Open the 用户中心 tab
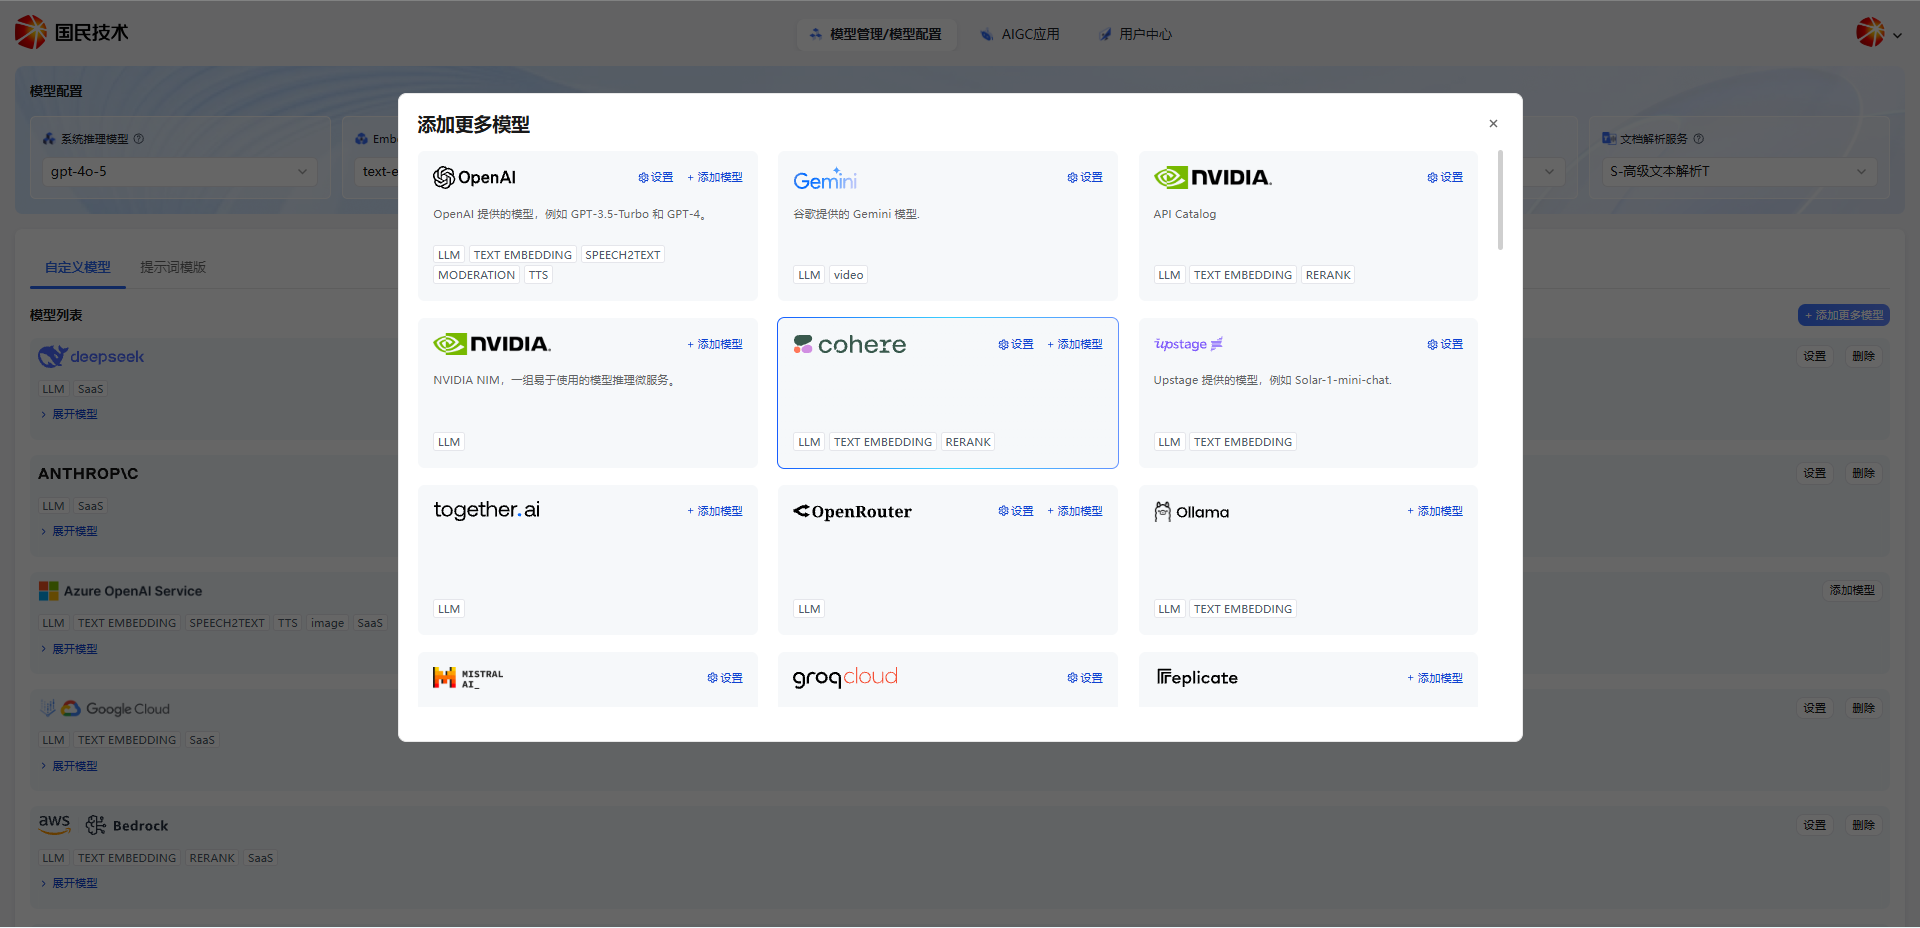Screen dimensions: 1920x928 tap(1135, 34)
